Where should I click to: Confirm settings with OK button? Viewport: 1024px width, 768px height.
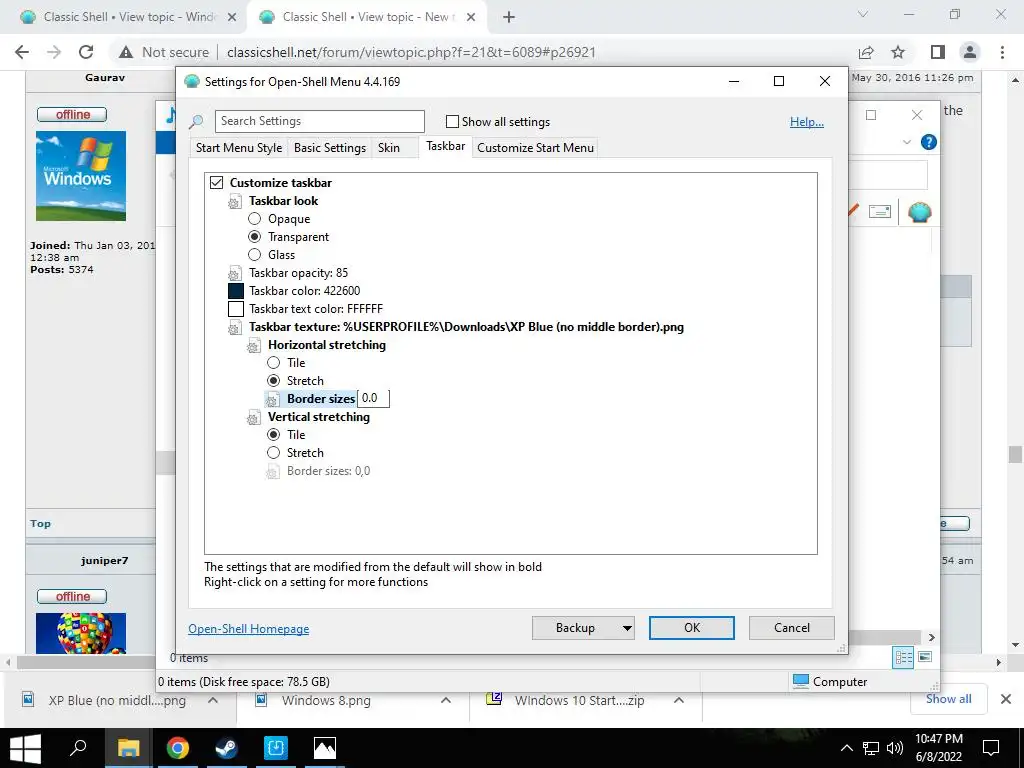click(x=692, y=628)
